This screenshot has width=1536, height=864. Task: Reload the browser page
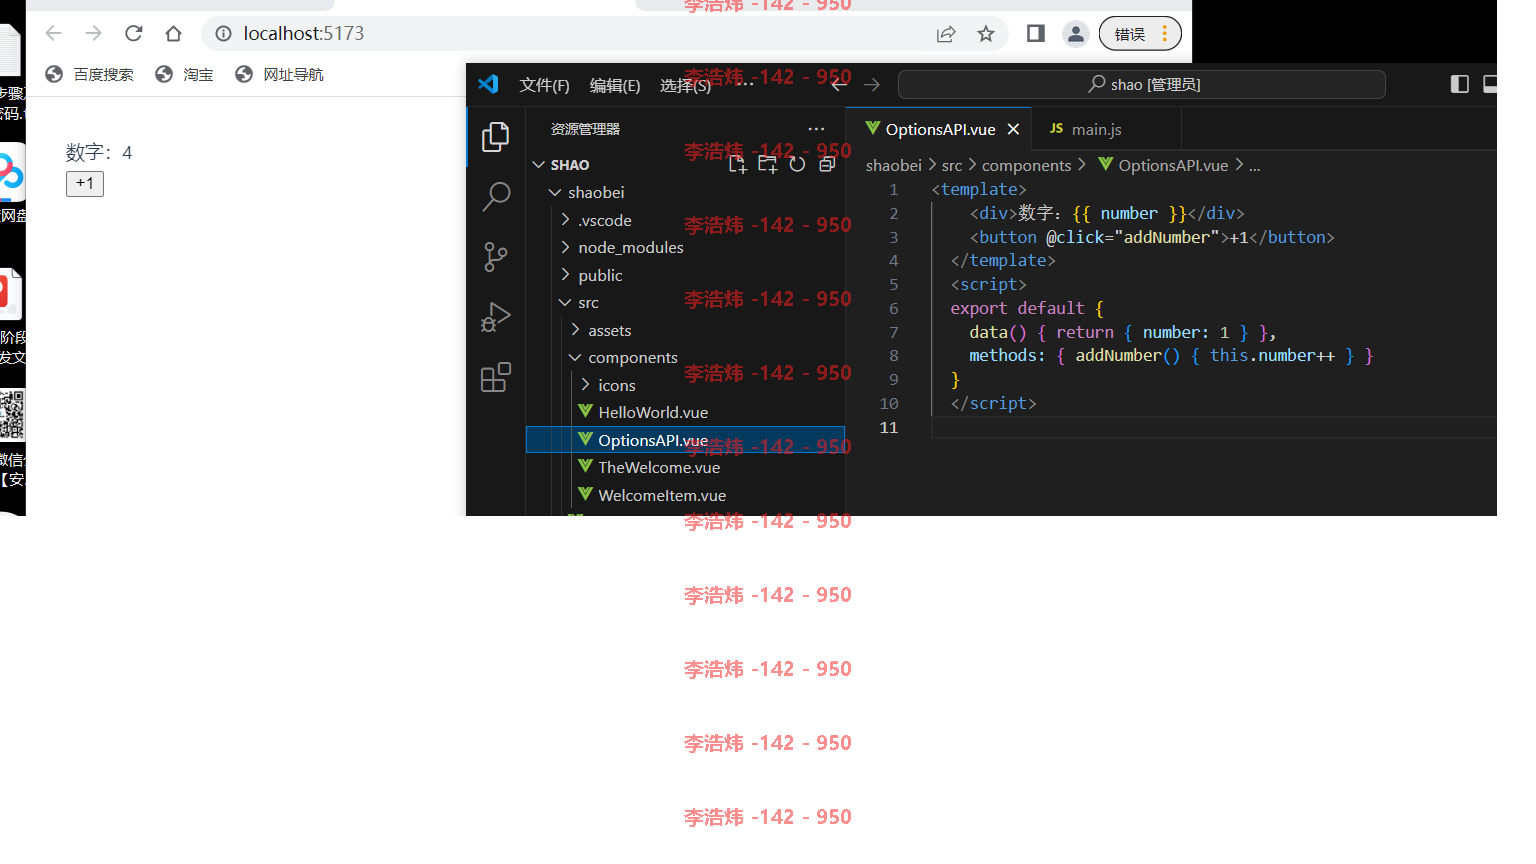pos(134,33)
